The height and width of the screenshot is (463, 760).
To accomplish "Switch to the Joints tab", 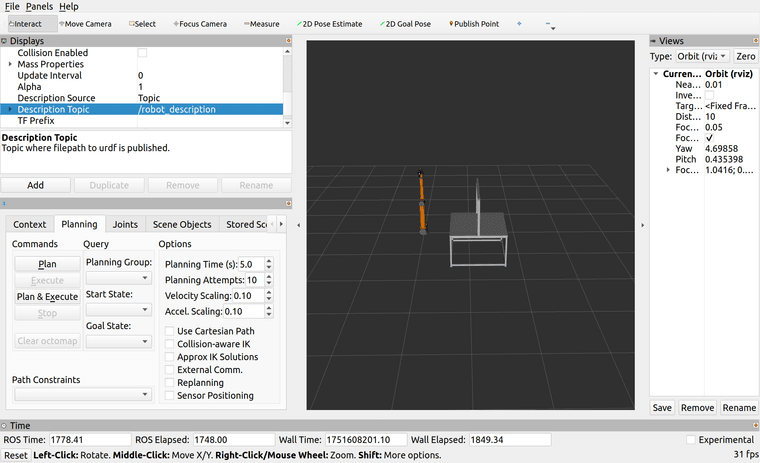I will [x=125, y=224].
